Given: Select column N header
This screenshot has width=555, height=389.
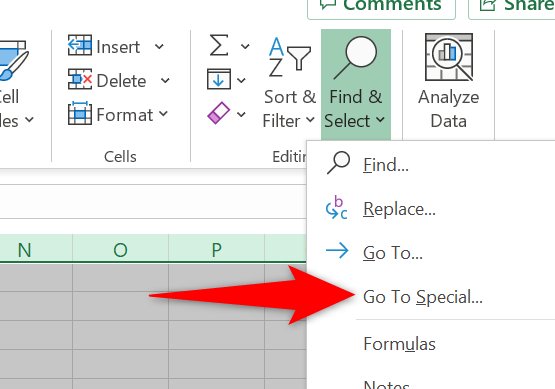Looking at the screenshot, I should (36, 249).
